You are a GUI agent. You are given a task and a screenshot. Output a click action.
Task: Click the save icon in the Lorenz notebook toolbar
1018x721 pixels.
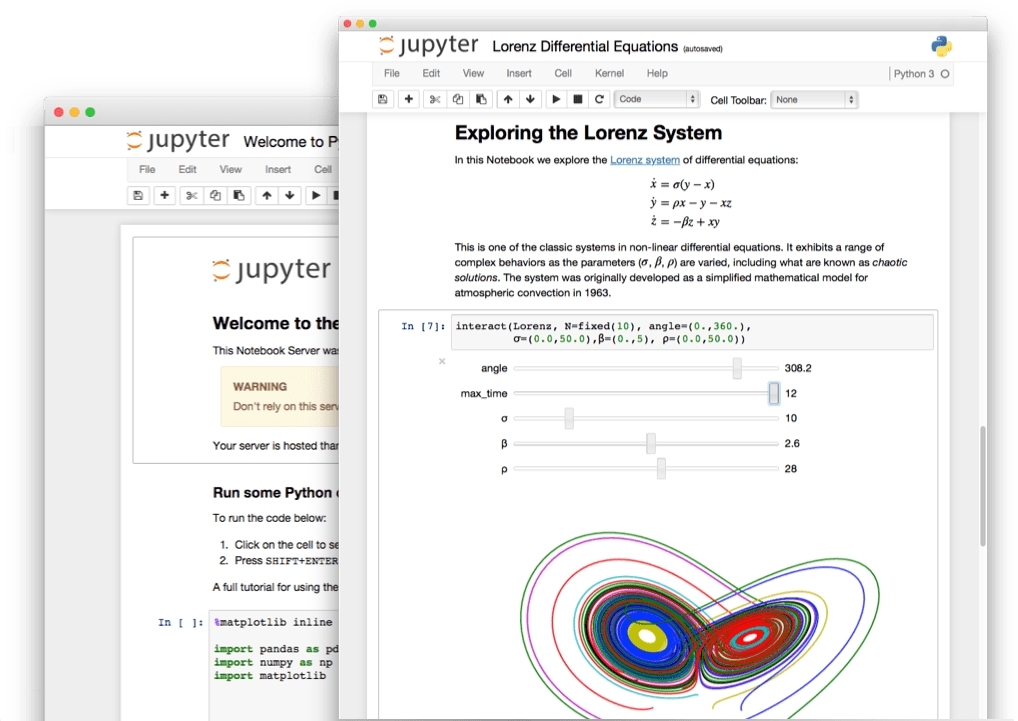(382, 99)
